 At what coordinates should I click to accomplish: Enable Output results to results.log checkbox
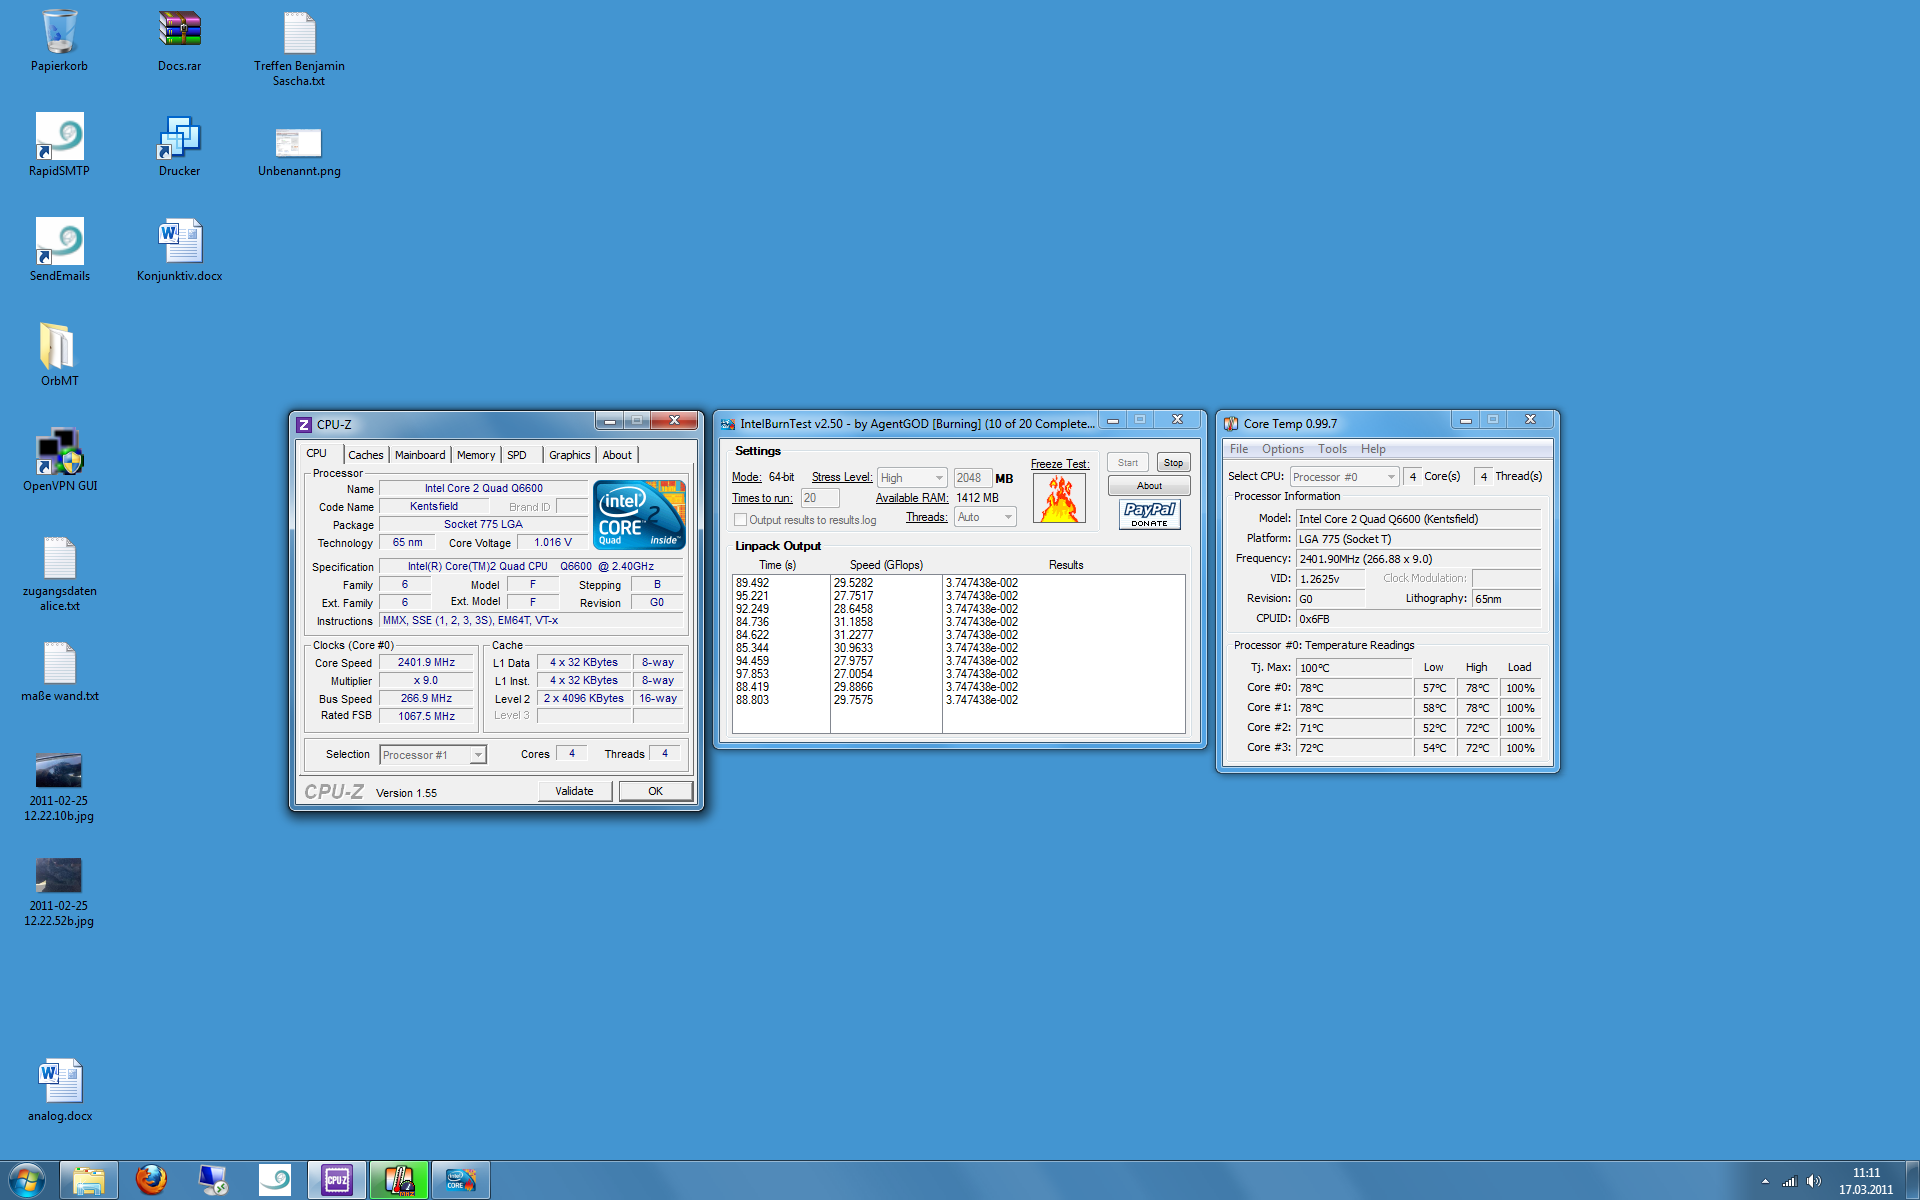tap(741, 520)
